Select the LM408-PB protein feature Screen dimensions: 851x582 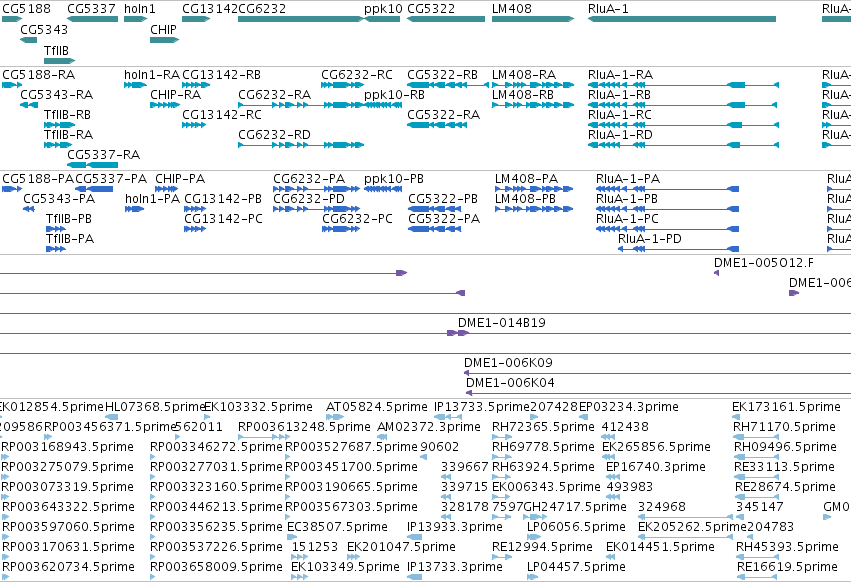pos(534,209)
